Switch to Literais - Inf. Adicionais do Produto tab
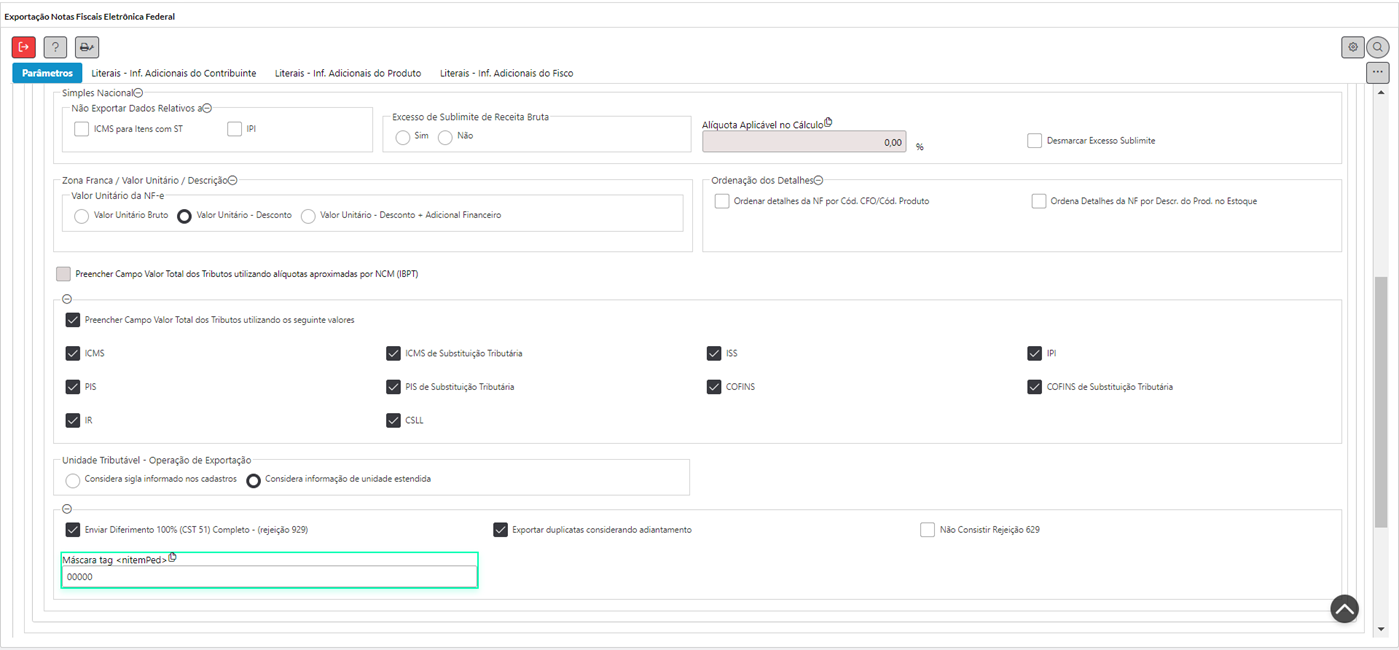Image resolution: width=1399 pixels, height=650 pixels. click(x=348, y=73)
